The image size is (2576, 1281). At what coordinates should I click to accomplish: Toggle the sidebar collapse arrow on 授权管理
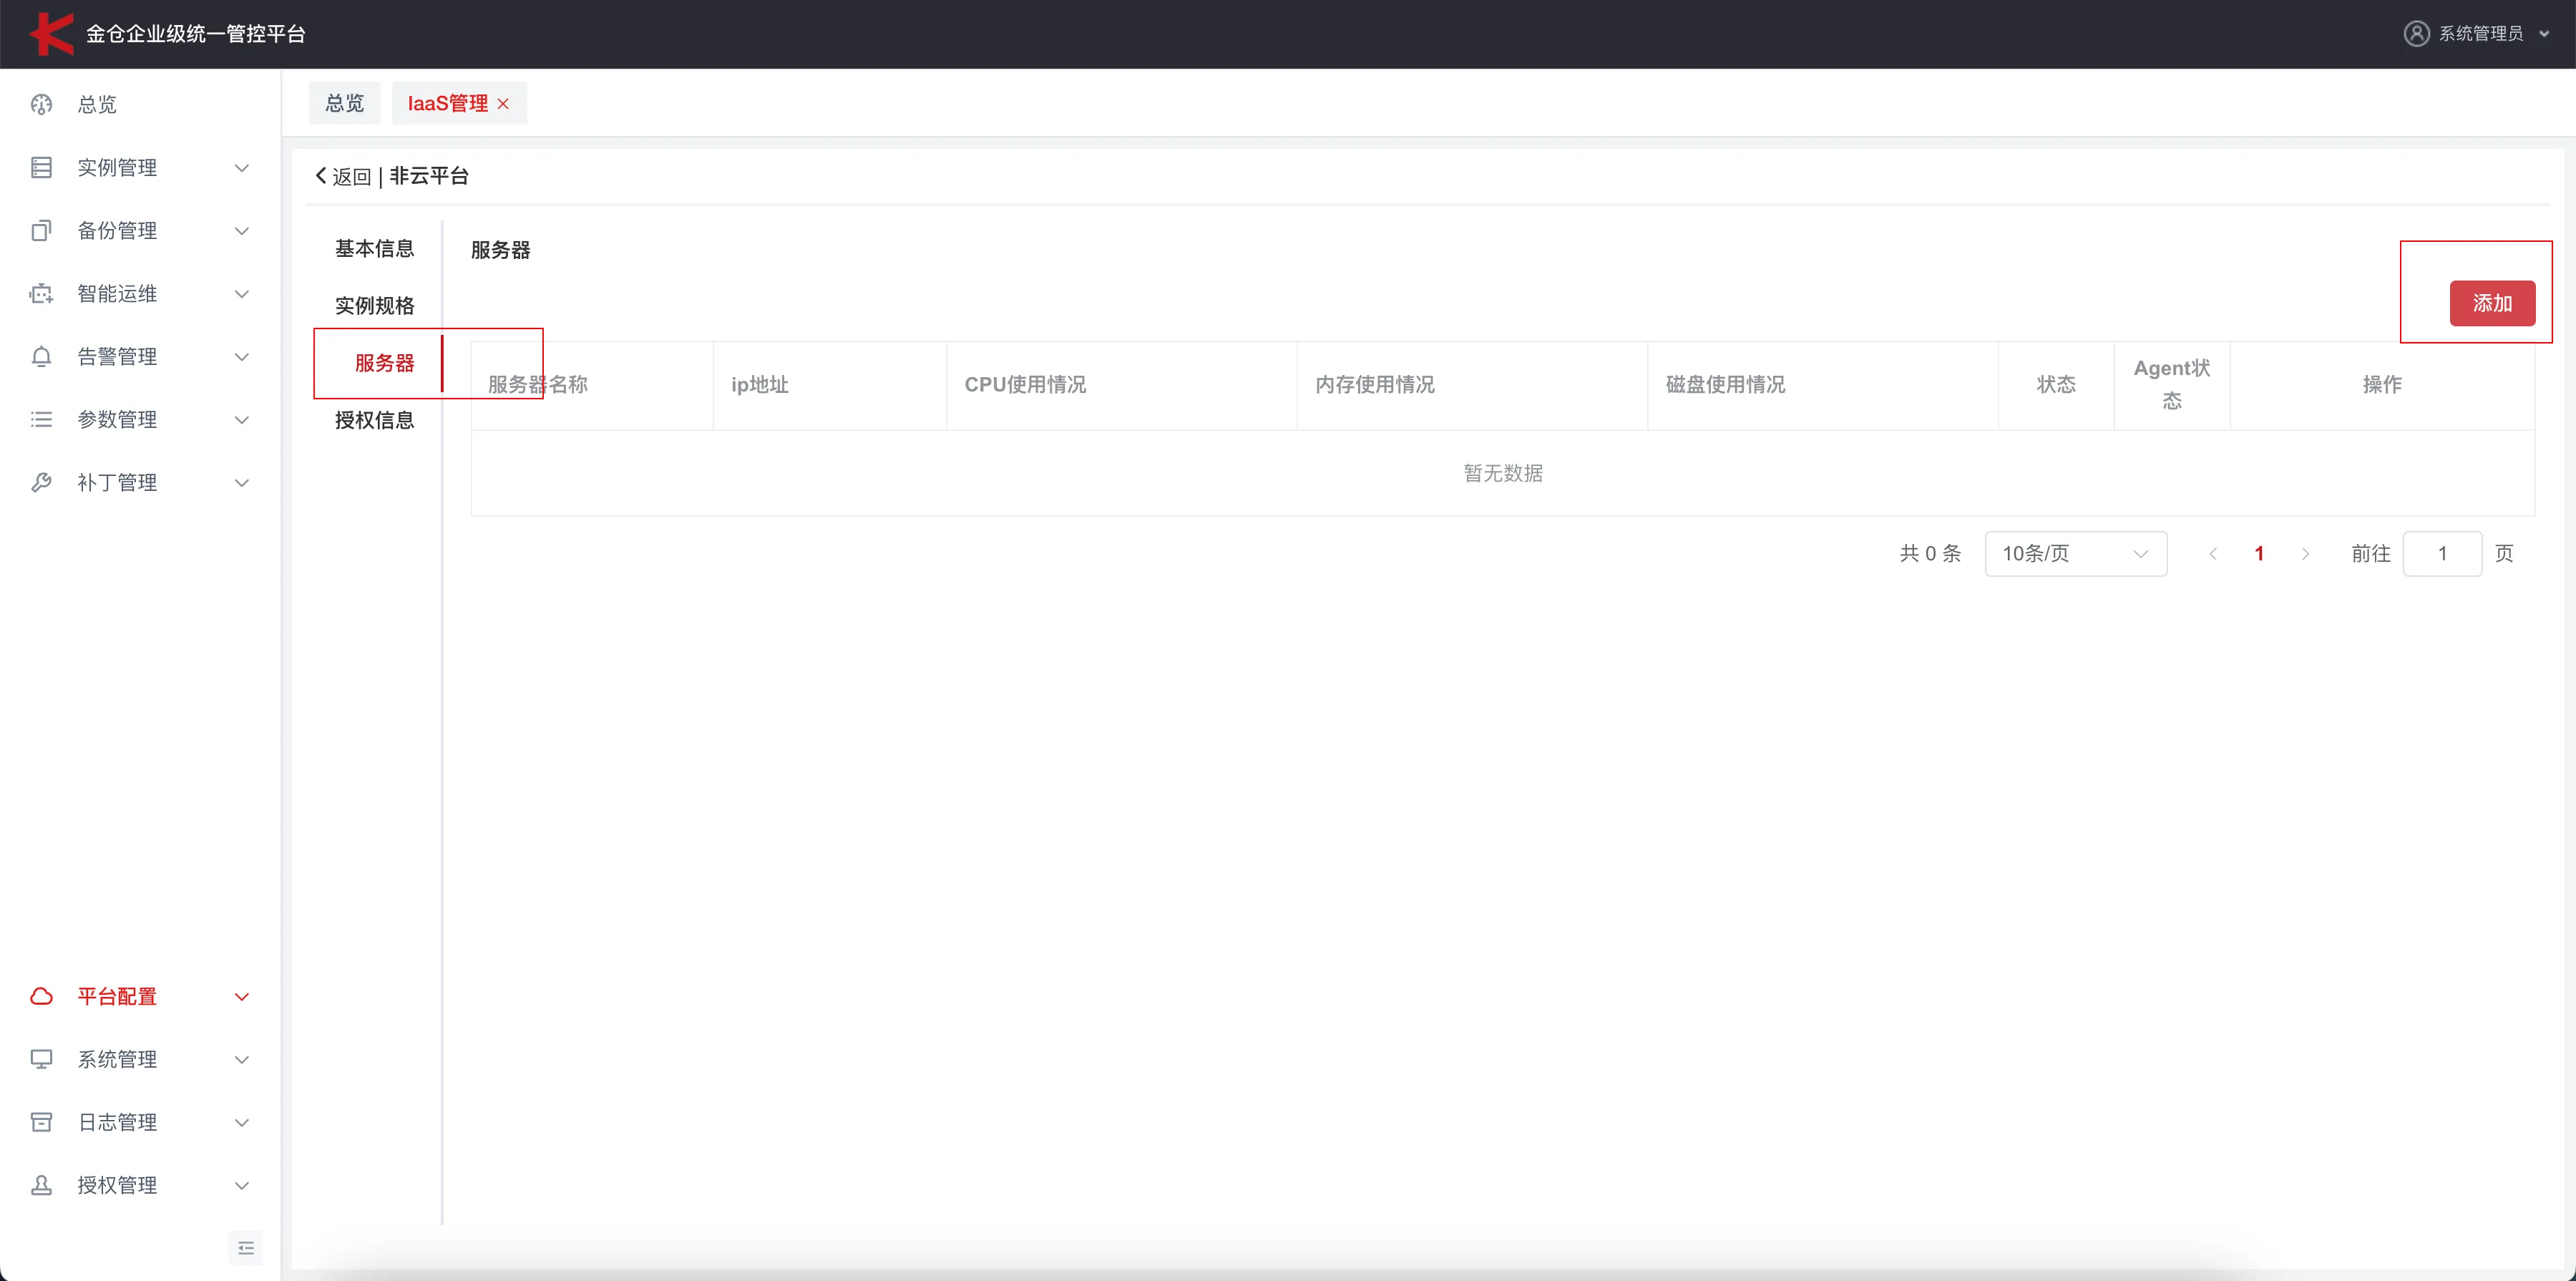242,1185
